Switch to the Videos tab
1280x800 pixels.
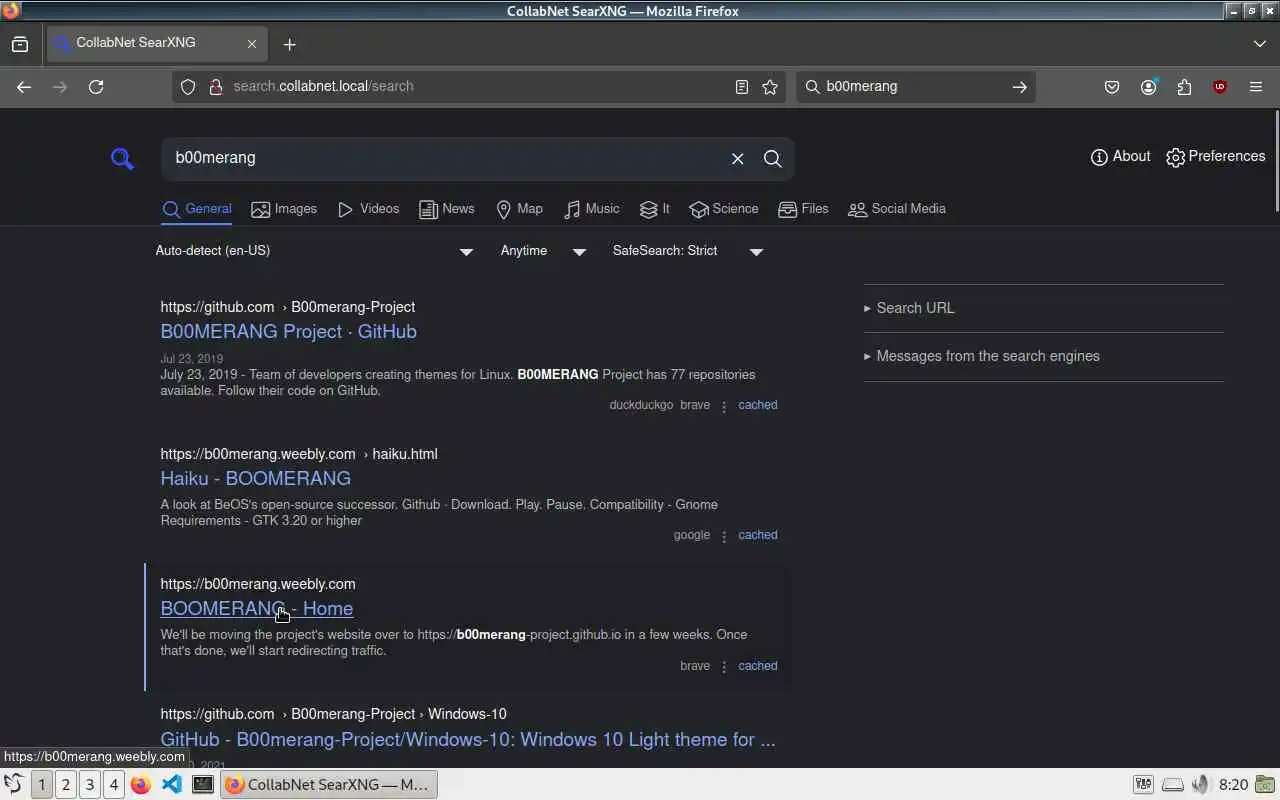368,209
